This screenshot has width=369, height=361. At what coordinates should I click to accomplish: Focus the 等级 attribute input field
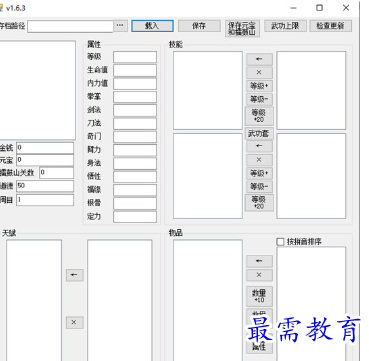[x=135, y=57]
